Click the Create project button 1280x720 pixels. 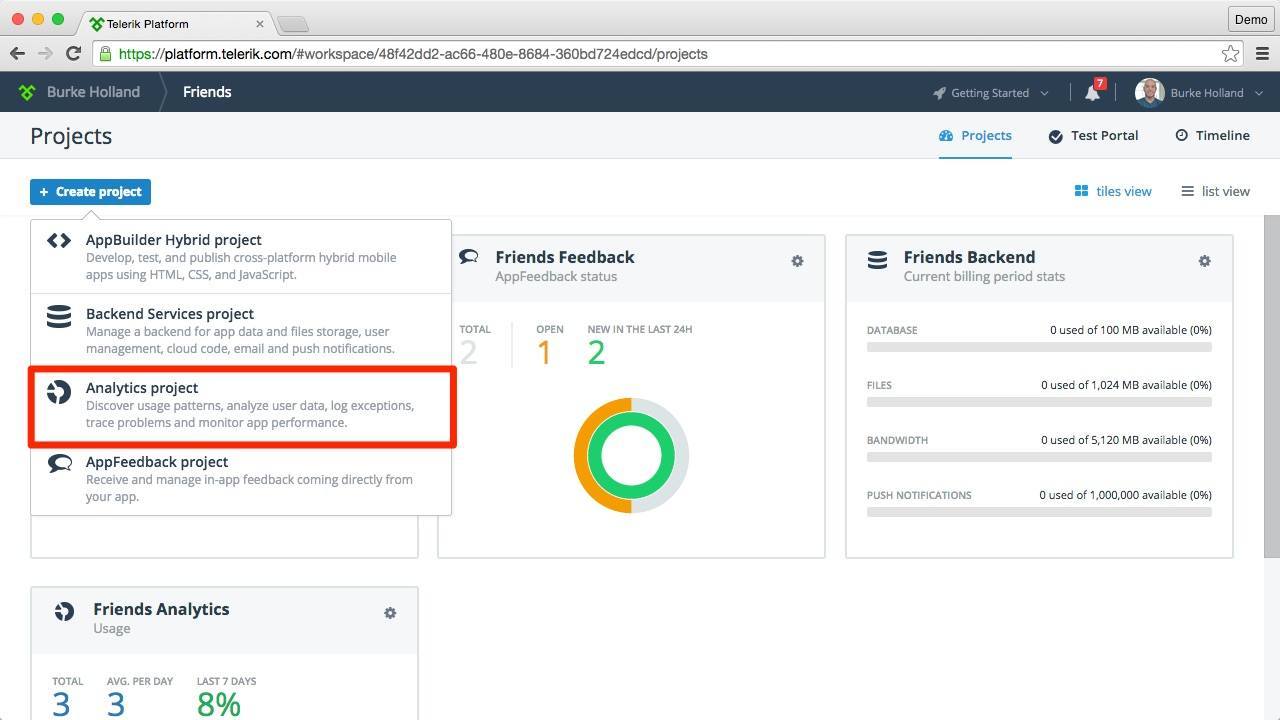(x=90, y=192)
